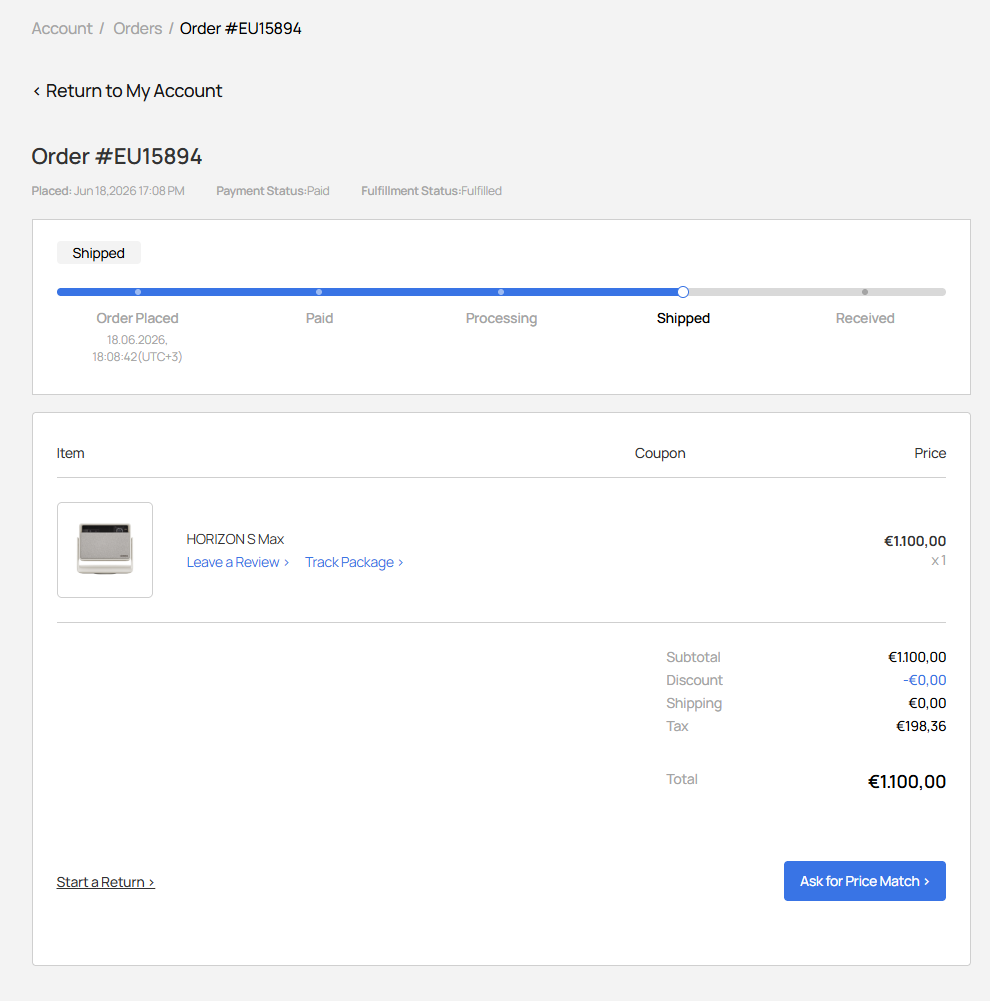The height and width of the screenshot is (1001, 990).
Task: Go to Account breadcrumb link
Action: [62, 29]
